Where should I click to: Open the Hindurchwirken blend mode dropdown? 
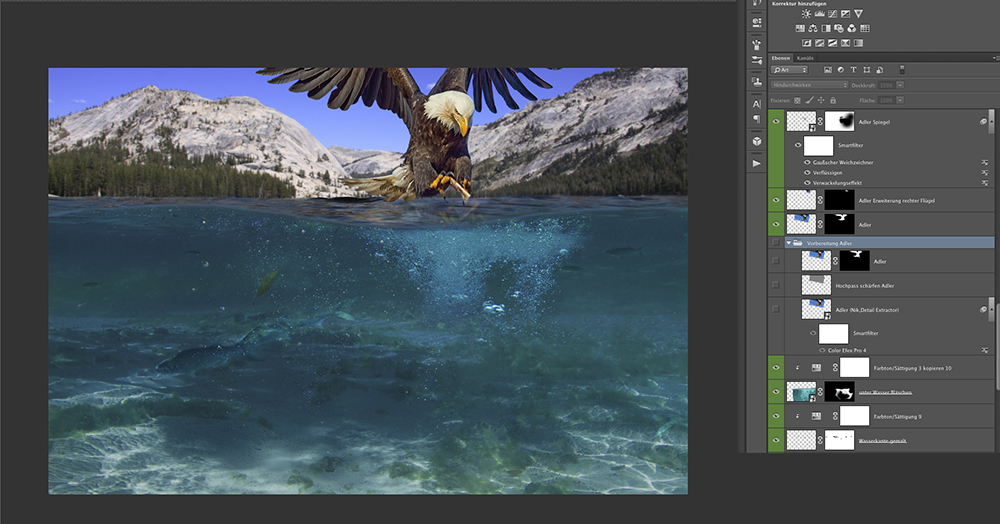click(810, 85)
